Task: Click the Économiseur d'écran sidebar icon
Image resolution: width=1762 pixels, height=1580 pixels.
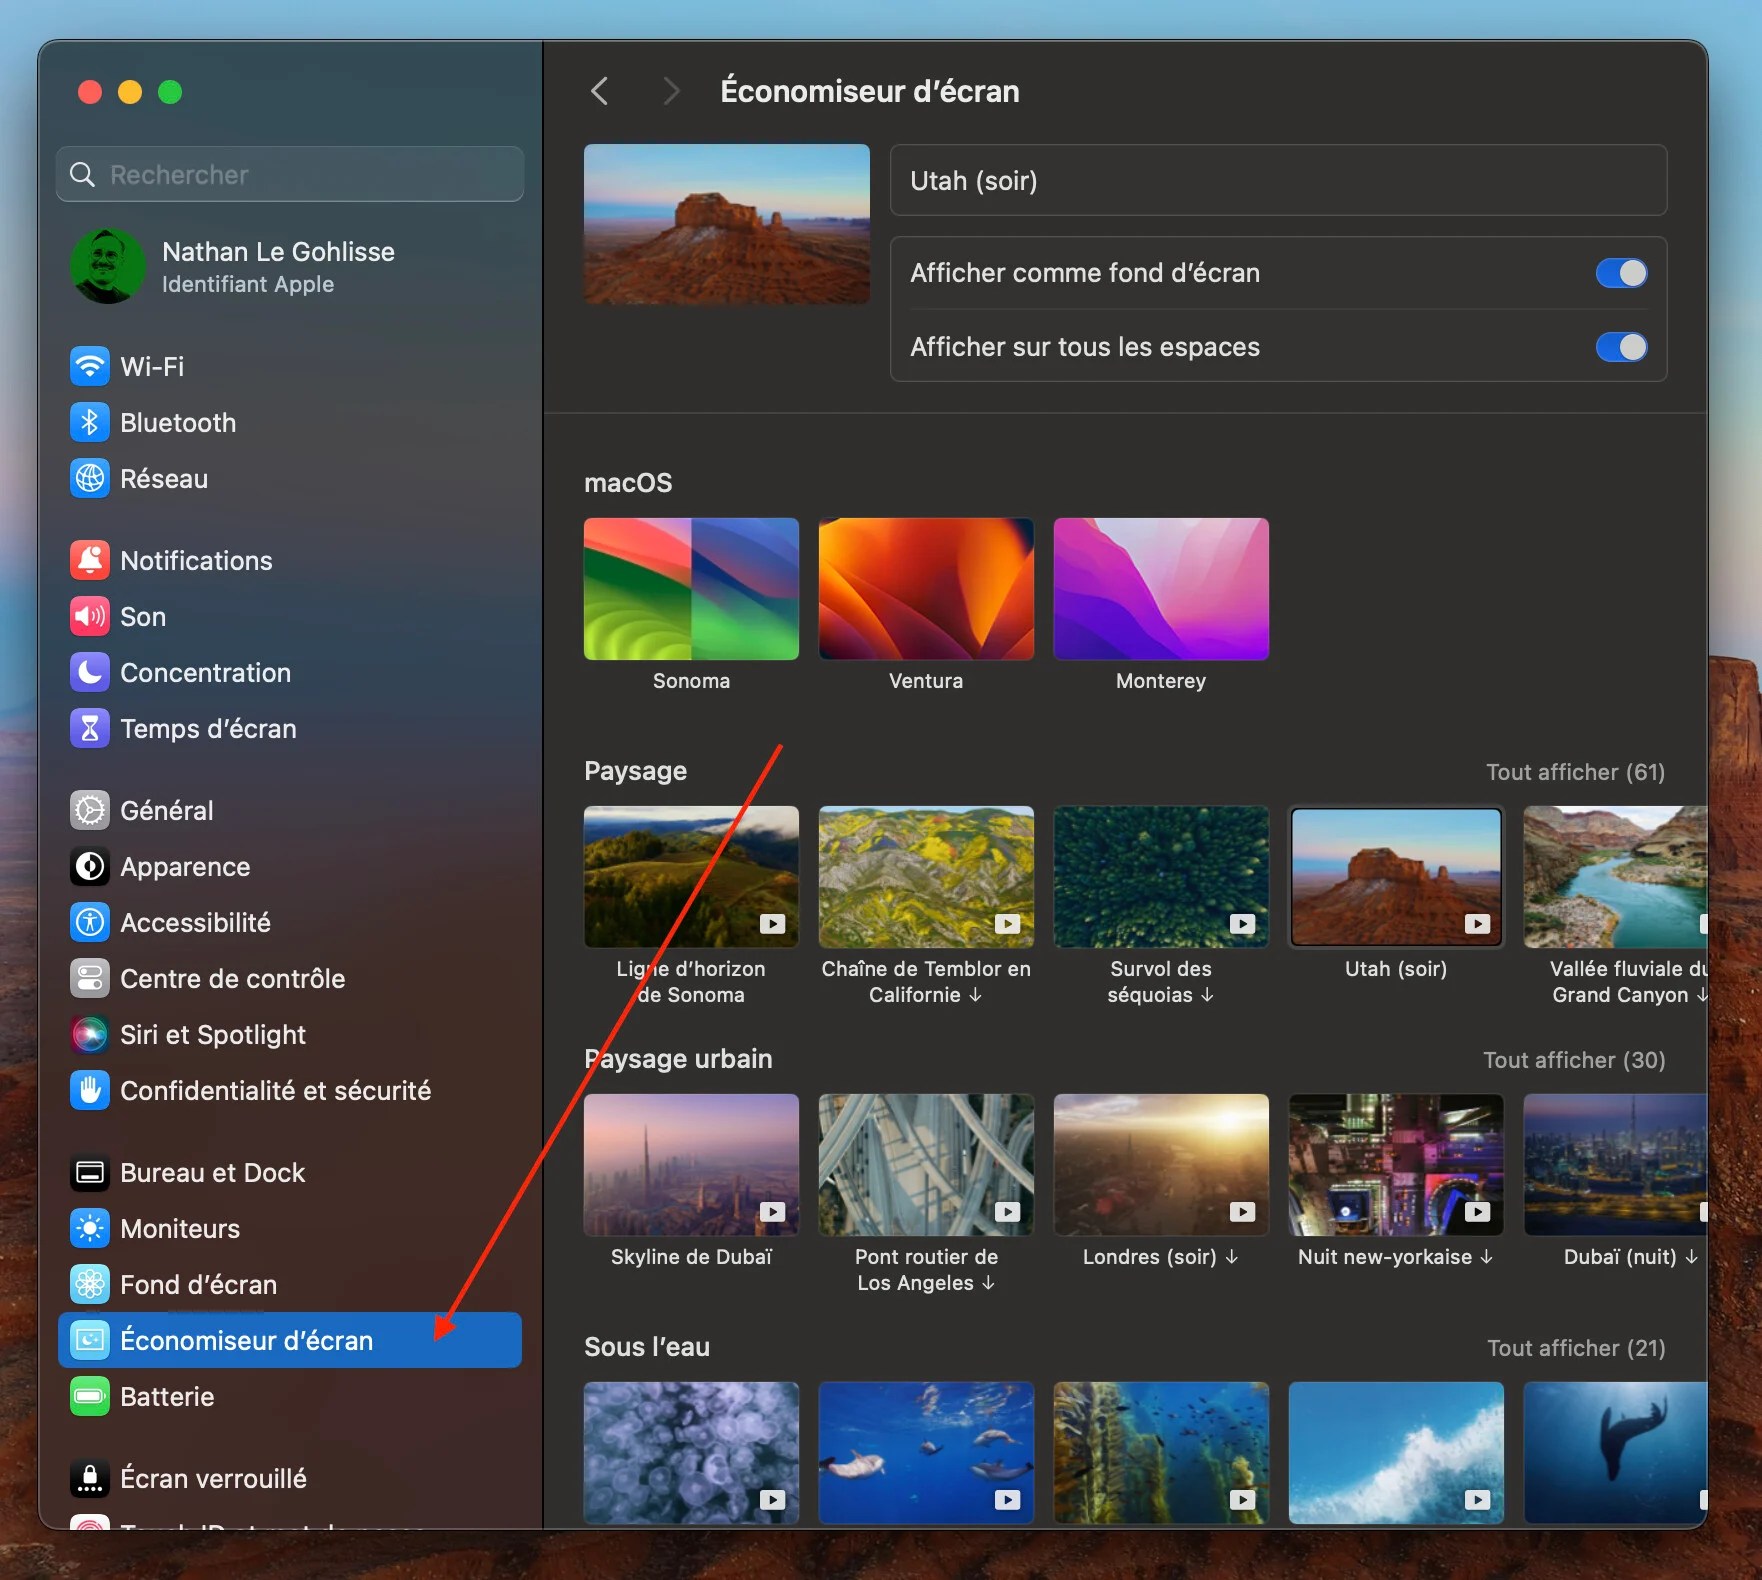Action: coord(90,1340)
